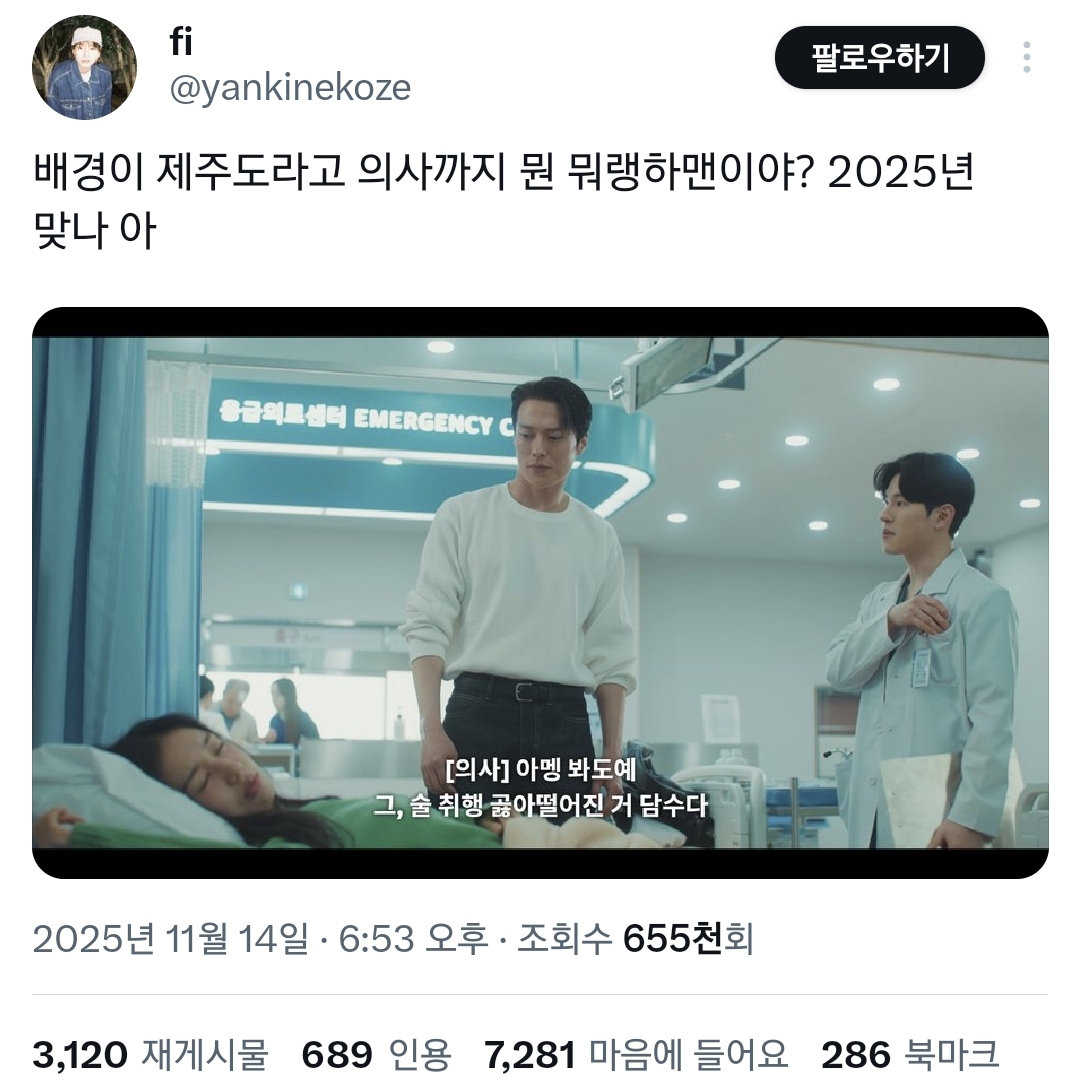Click the second tweet line 맞나 아
The width and height of the screenshot is (1080, 1085).
coord(95,230)
